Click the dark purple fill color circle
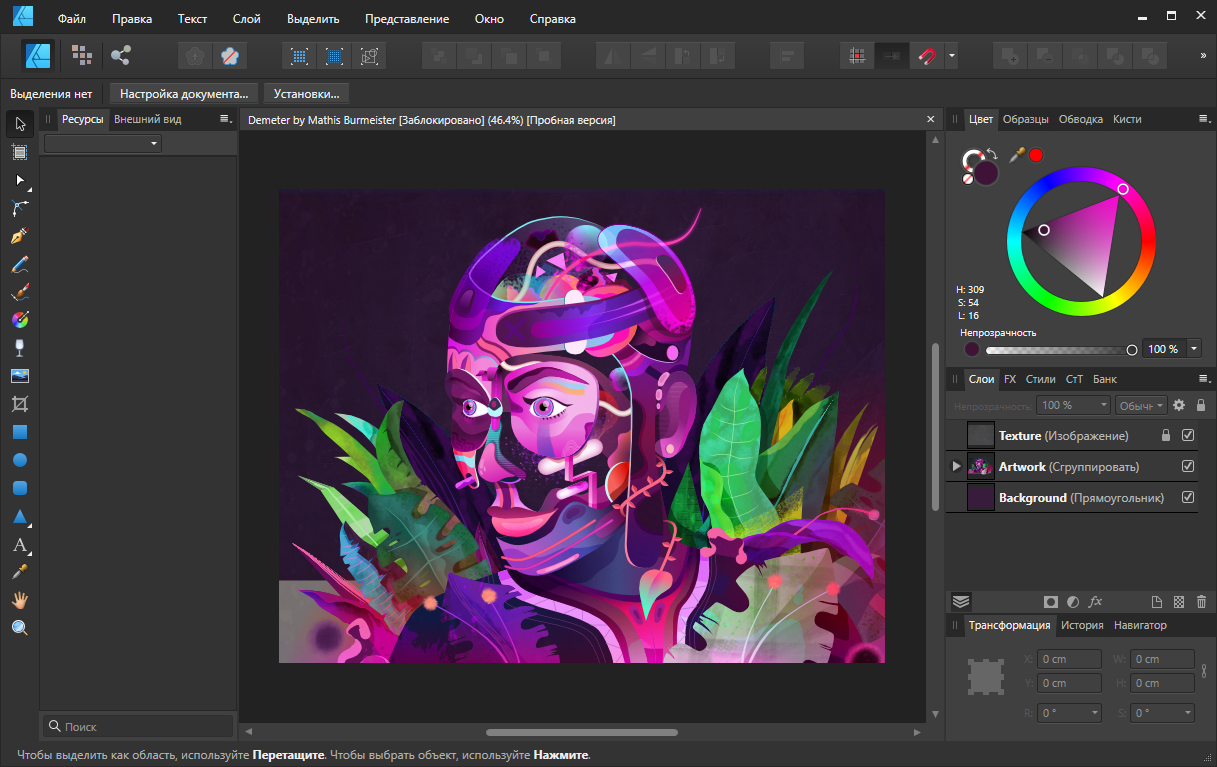 coord(987,172)
